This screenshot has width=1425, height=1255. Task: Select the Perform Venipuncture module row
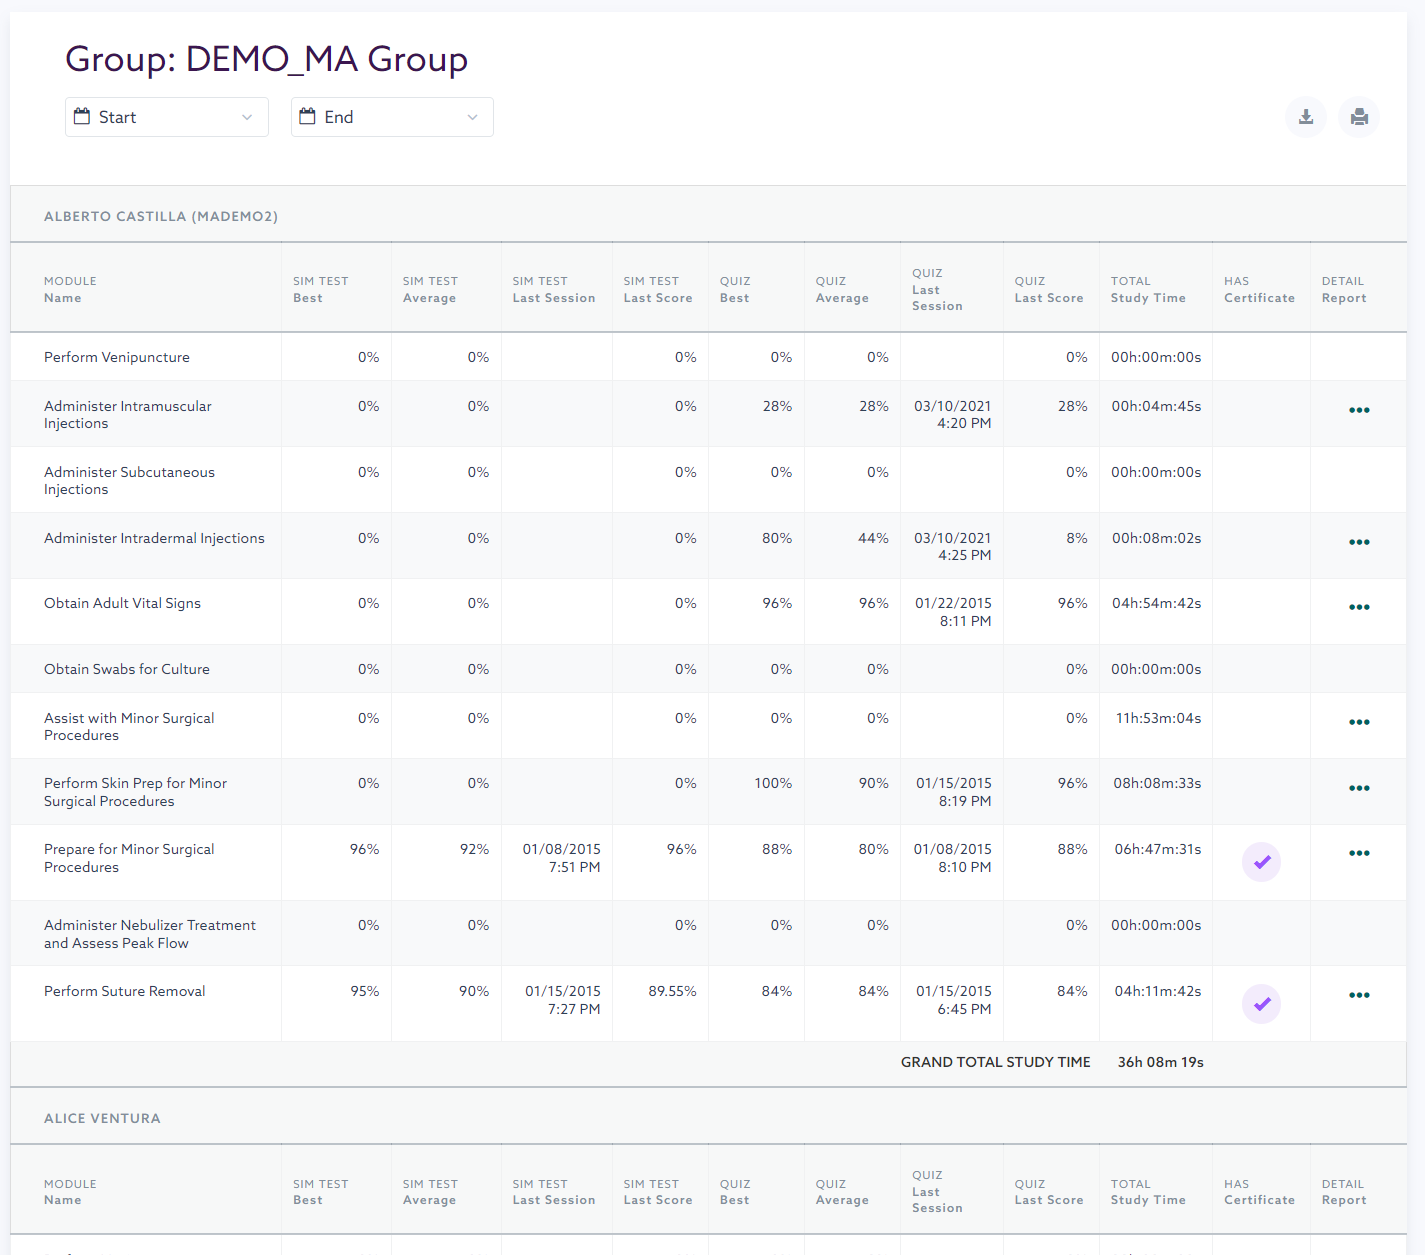(117, 357)
